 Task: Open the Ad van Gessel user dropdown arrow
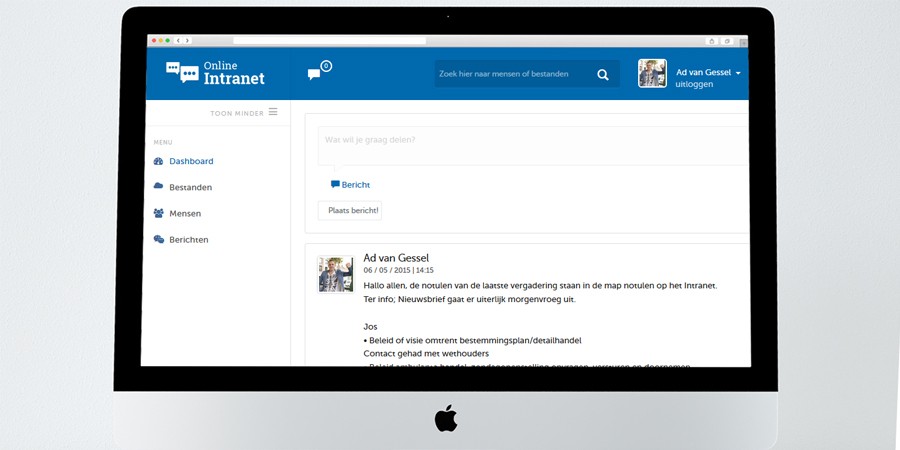738,73
